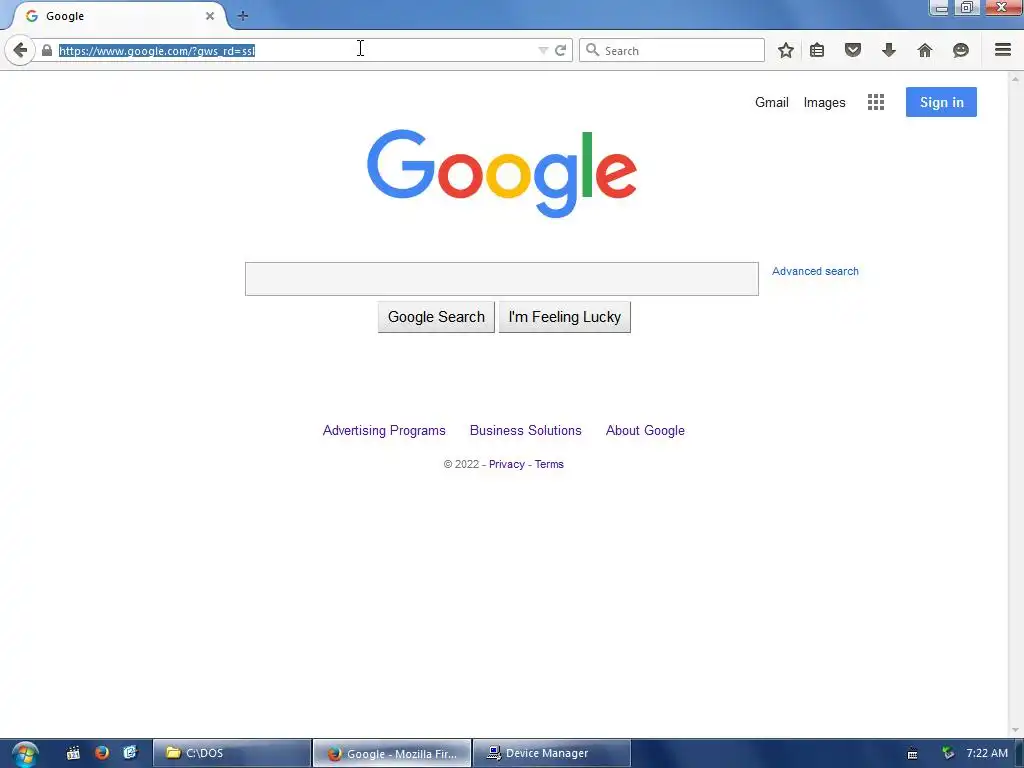Click the Google Search button
Viewport: 1024px width, 768px height.
[436, 317]
